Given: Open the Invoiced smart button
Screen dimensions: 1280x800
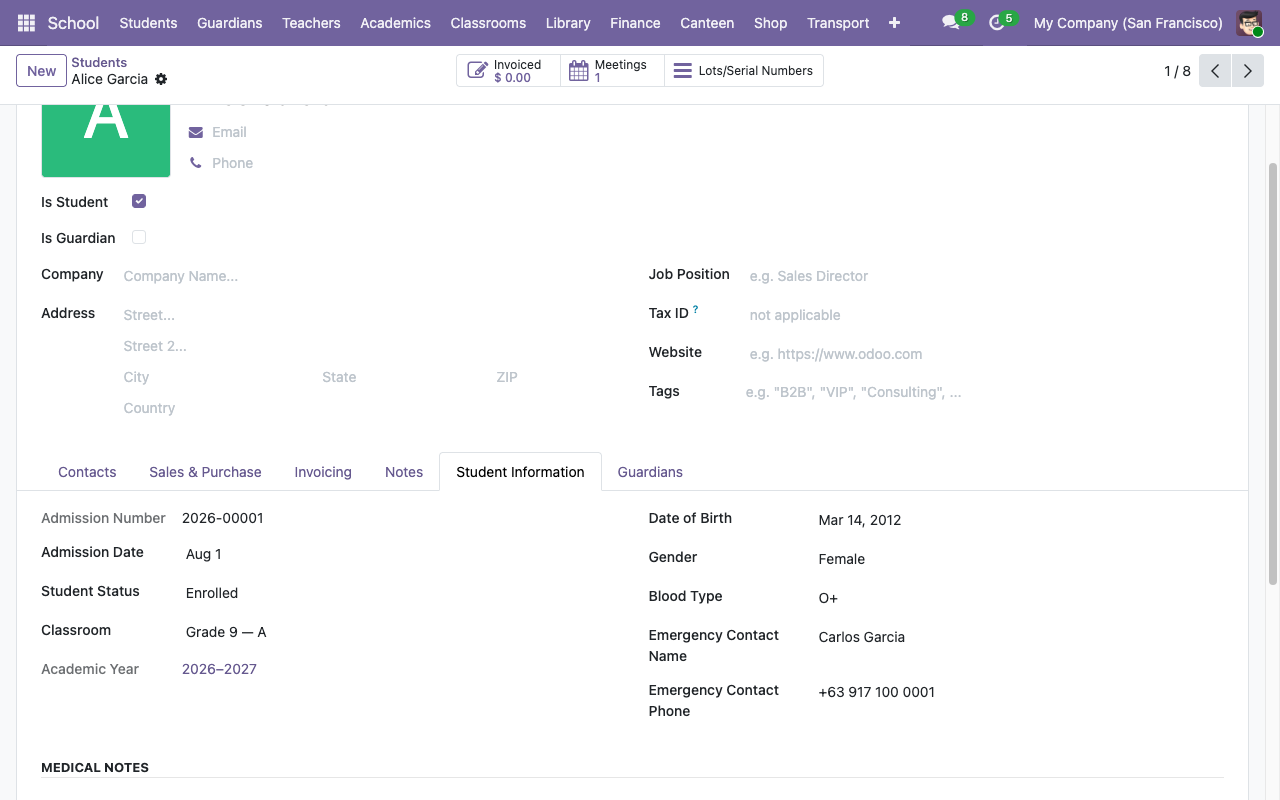Looking at the screenshot, I should click(x=508, y=71).
